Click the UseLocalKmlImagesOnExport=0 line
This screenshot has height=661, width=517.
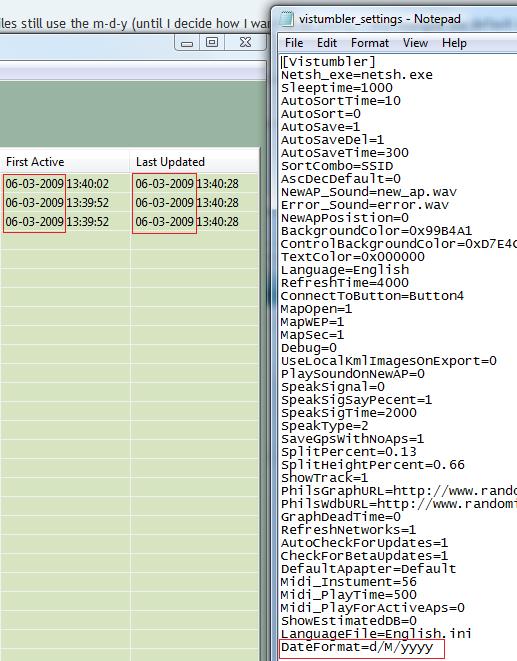[x=389, y=361]
